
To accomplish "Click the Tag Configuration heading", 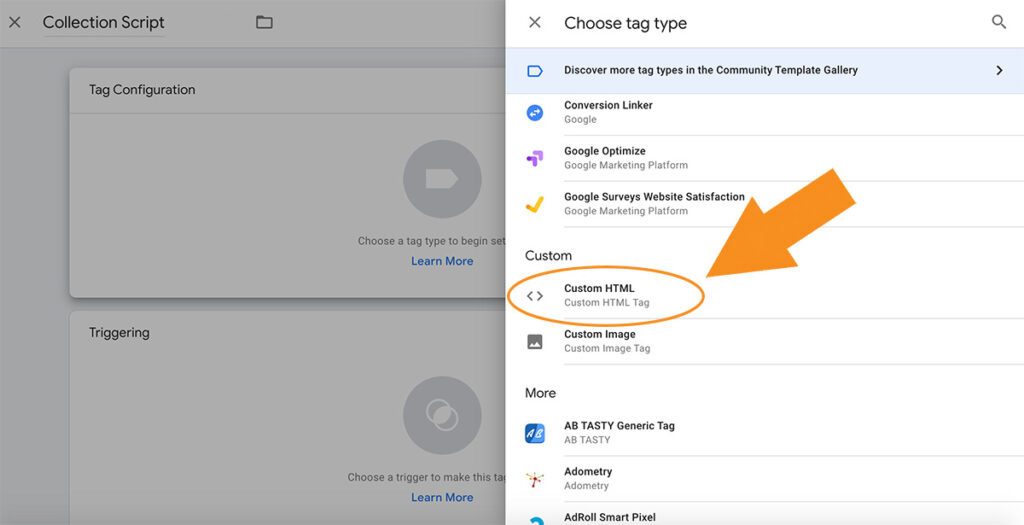I will click(142, 90).
